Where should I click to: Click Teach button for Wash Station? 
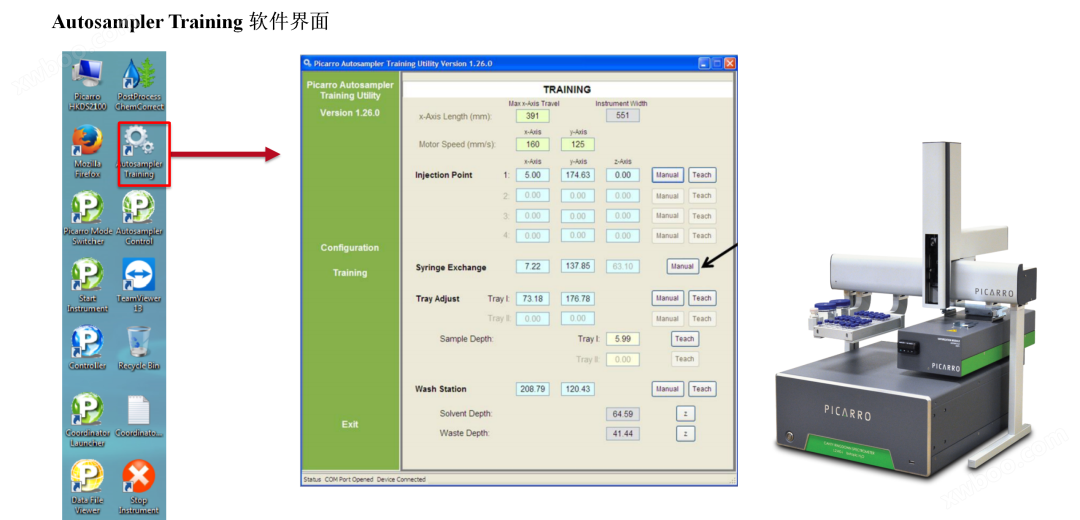pyautogui.click(x=702, y=389)
